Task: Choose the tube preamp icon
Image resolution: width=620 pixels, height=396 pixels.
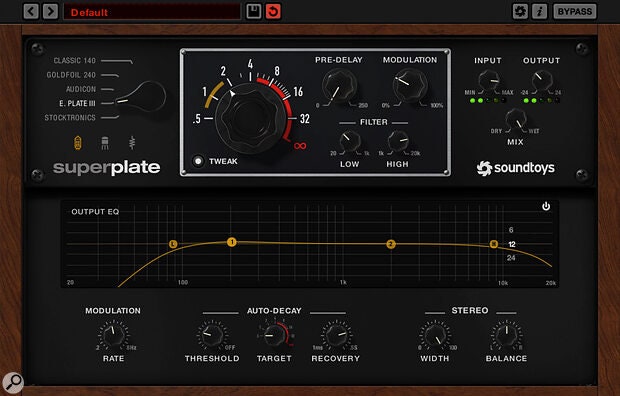Action: 78,143
